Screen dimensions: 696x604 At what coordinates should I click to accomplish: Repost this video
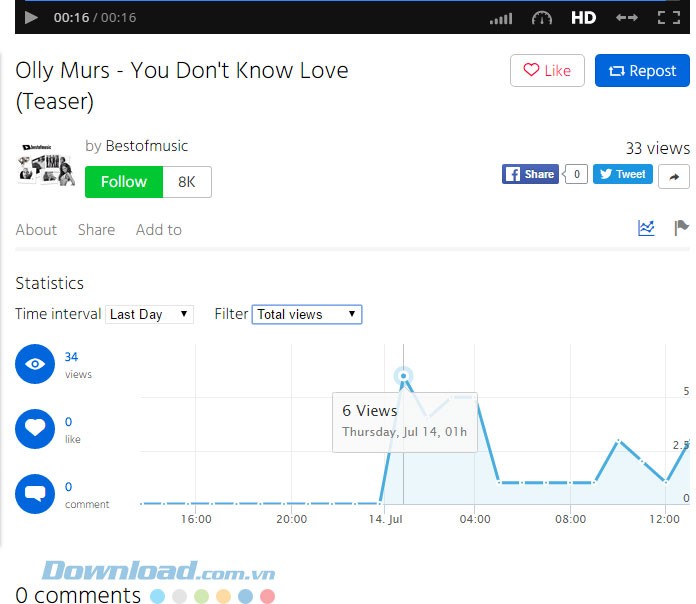pos(642,71)
